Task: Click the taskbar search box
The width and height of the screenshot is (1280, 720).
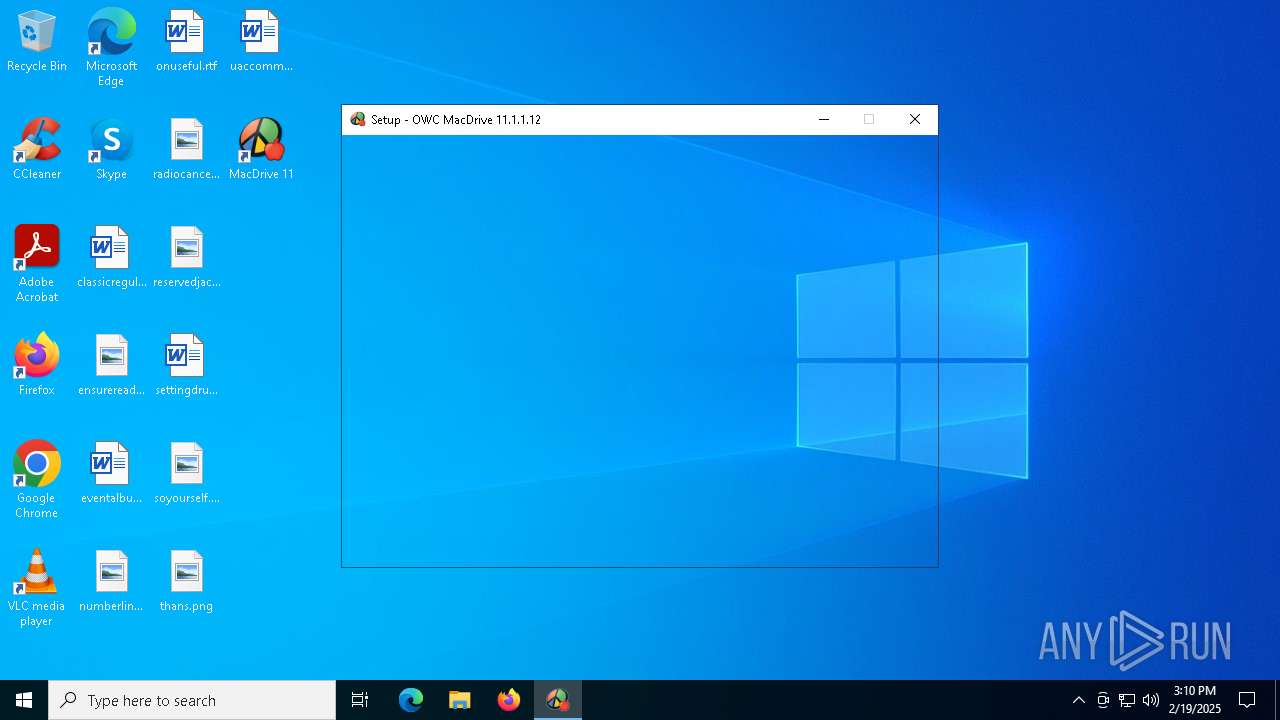Action: coord(192,700)
